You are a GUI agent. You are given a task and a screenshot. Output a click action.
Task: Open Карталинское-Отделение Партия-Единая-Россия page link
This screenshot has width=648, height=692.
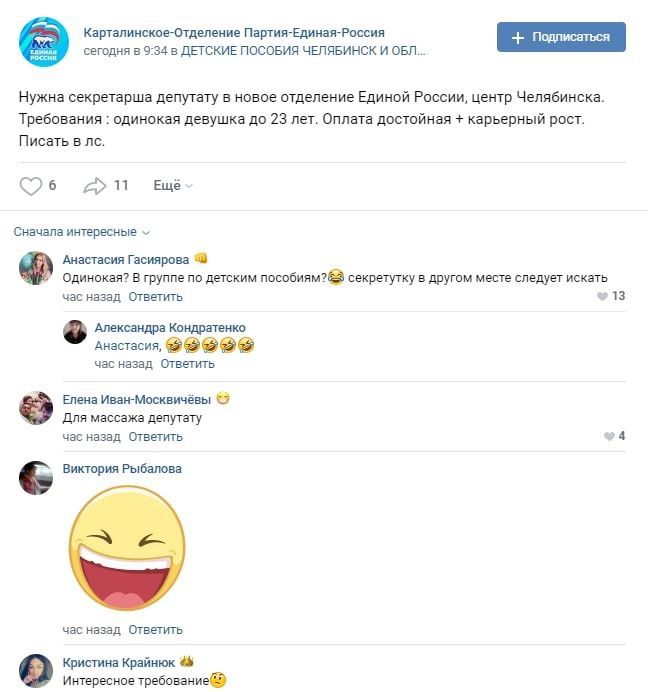pyautogui.click(x=234, y=33)
